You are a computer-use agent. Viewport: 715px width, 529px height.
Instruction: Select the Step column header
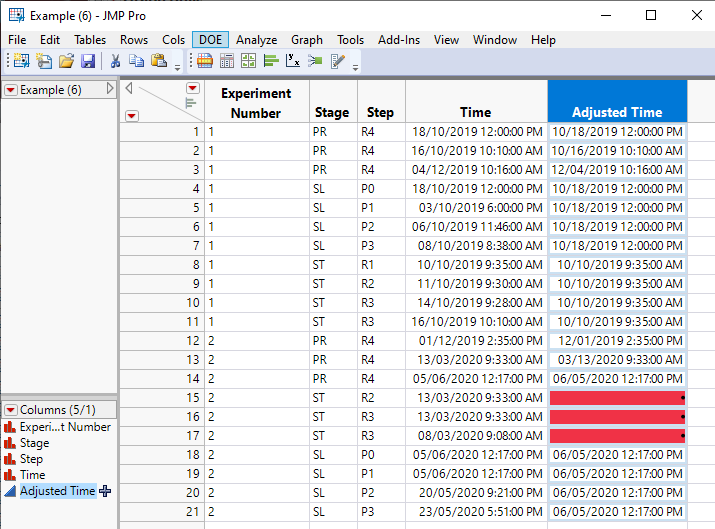point(381,101)
